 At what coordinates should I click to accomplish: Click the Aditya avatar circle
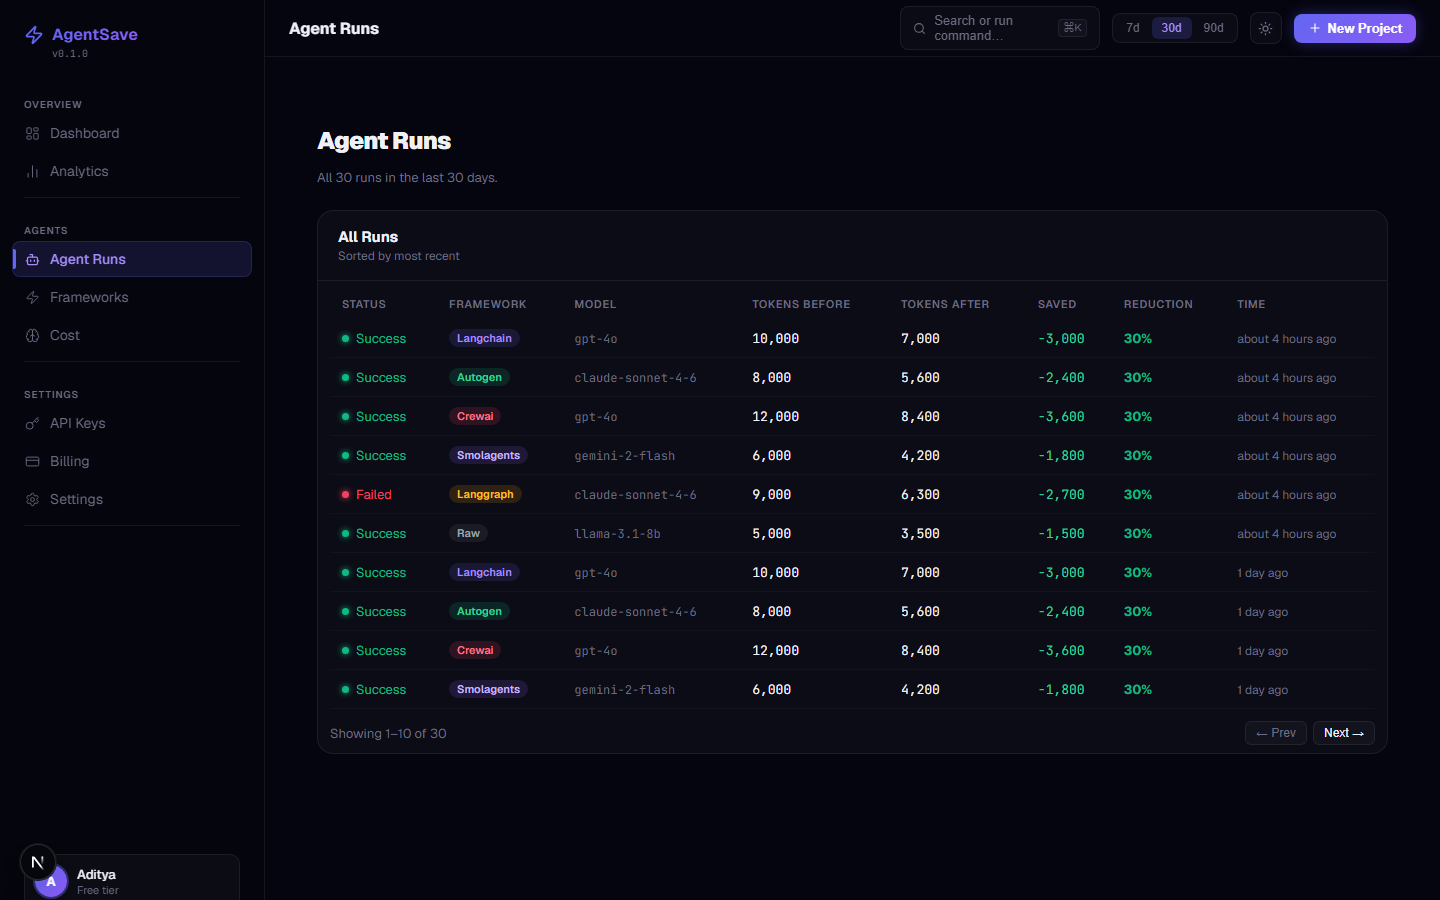[51, 882]
